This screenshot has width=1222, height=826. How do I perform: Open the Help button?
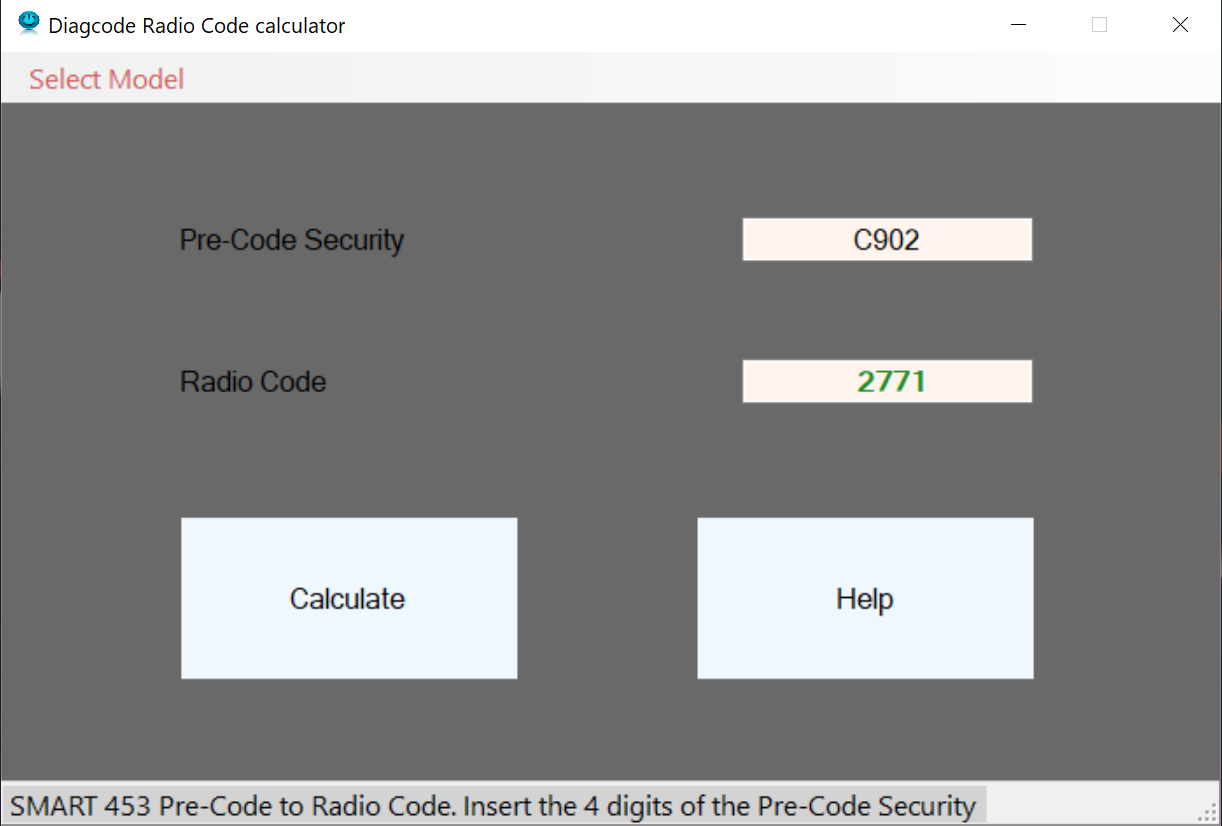click(x=865, y=598)
